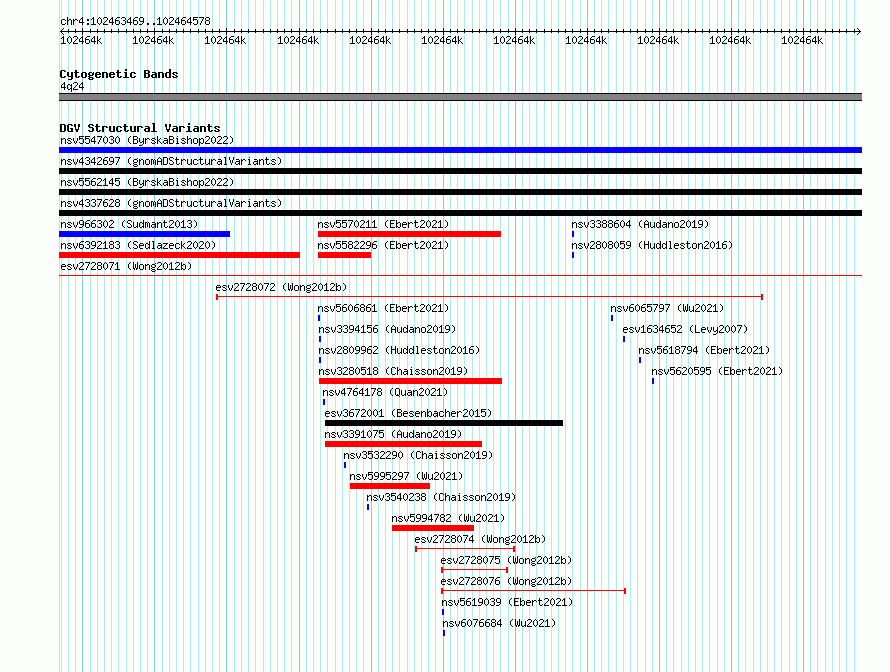This screenshot has height=672, width=890.
Task: Select the 4q24 band label
Action: pyautogui.click(x=72, y=86)
